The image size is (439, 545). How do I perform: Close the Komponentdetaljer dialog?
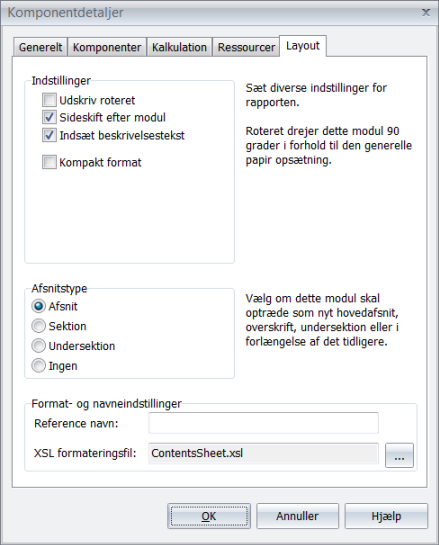[x=426, y=13]
